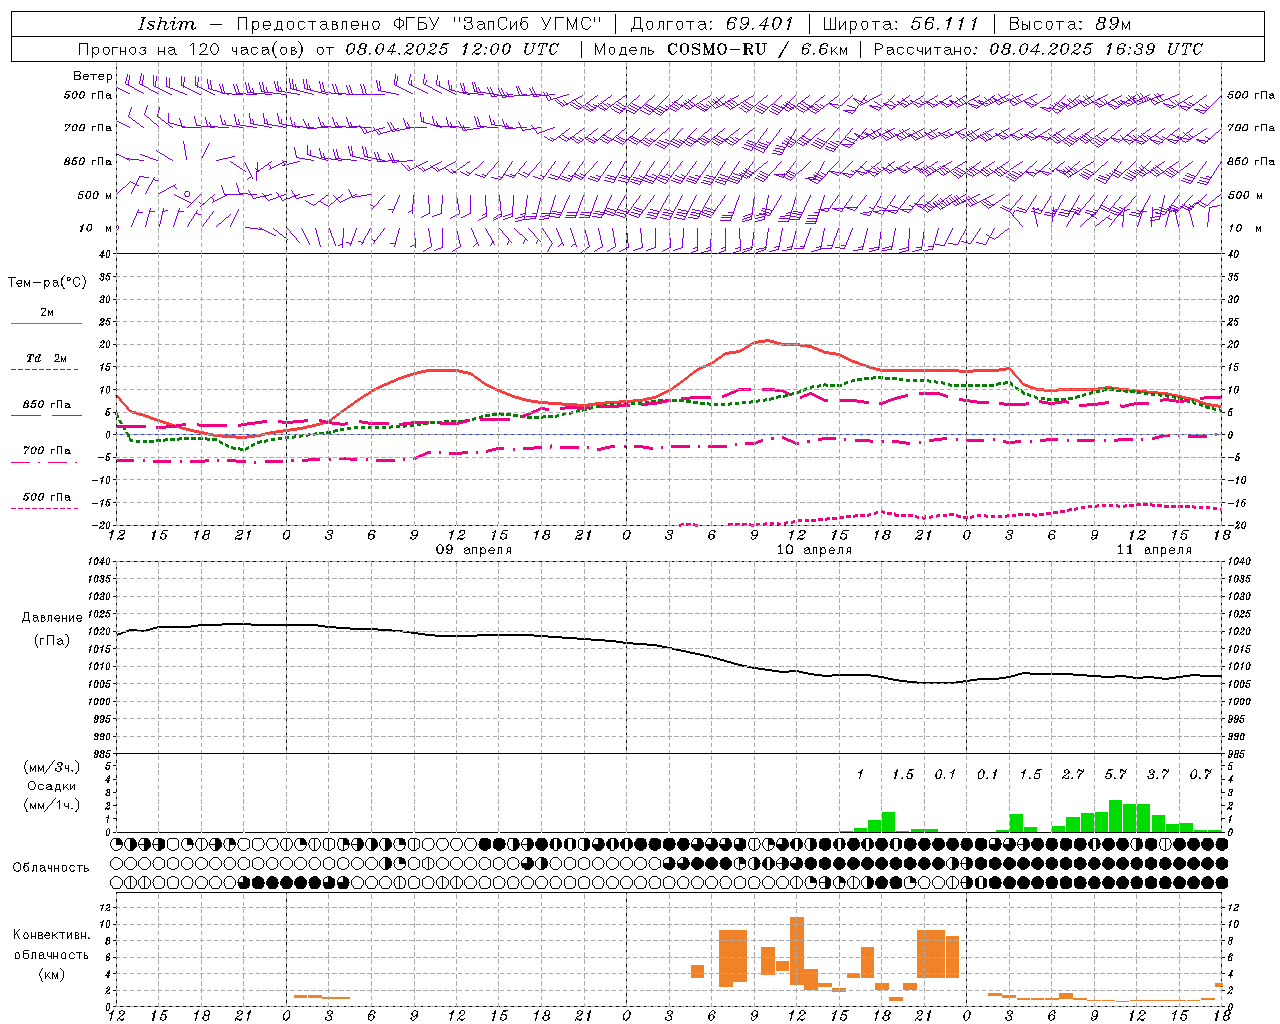Viewport: 1280px width, 1024px height.
Task: Click the "Осадки" precipitation label
Action: [x=52, y=786]
